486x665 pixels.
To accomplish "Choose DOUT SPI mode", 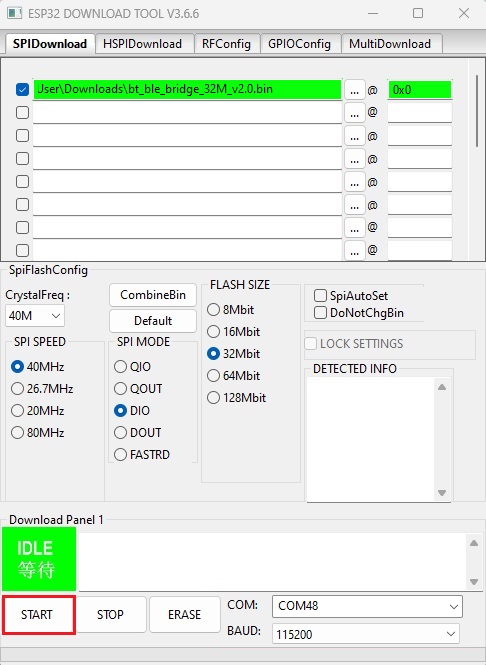I will (x=137, y=433).
